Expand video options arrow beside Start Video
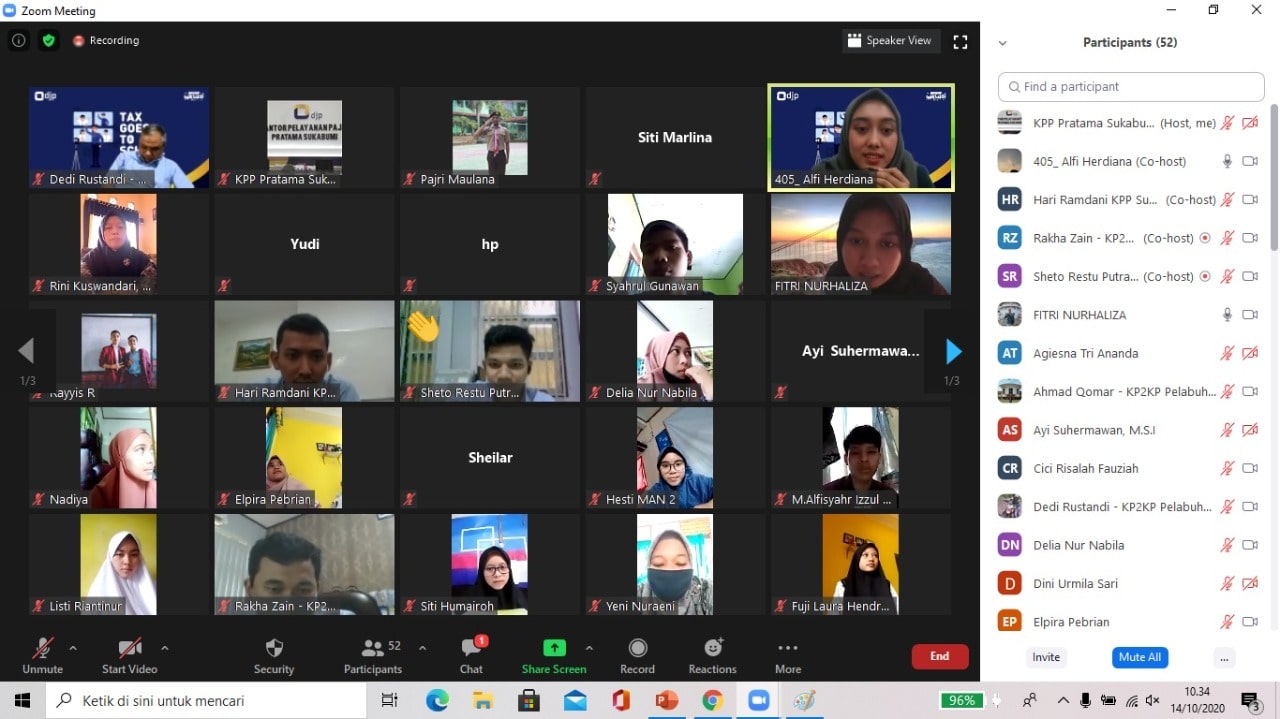Screen dimensions: 1280x719 [x=165, y=647]
